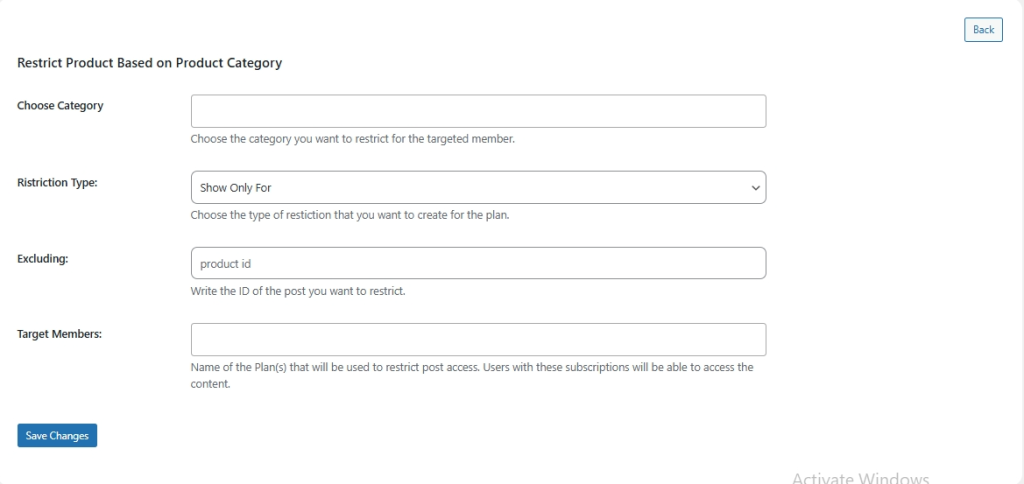Click the Excluding product id field

478,263
